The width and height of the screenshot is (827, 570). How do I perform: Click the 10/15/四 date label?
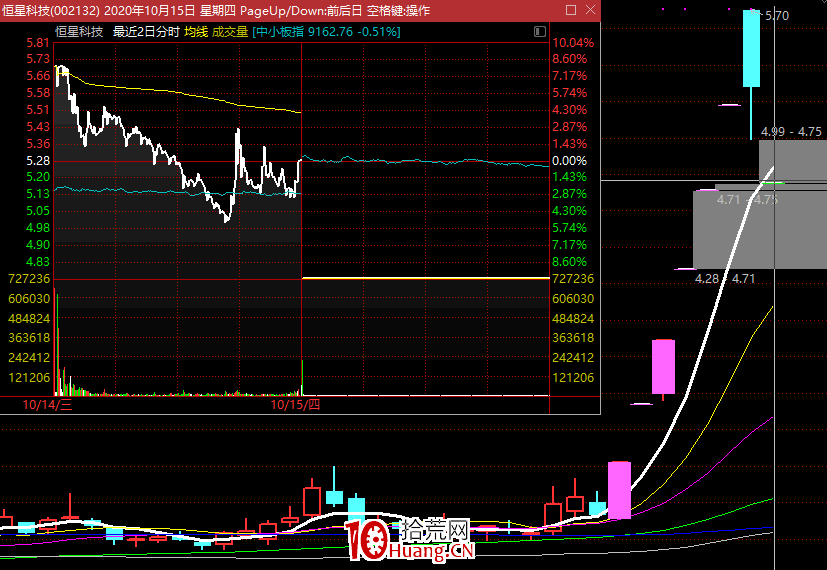tap(295, 405)
